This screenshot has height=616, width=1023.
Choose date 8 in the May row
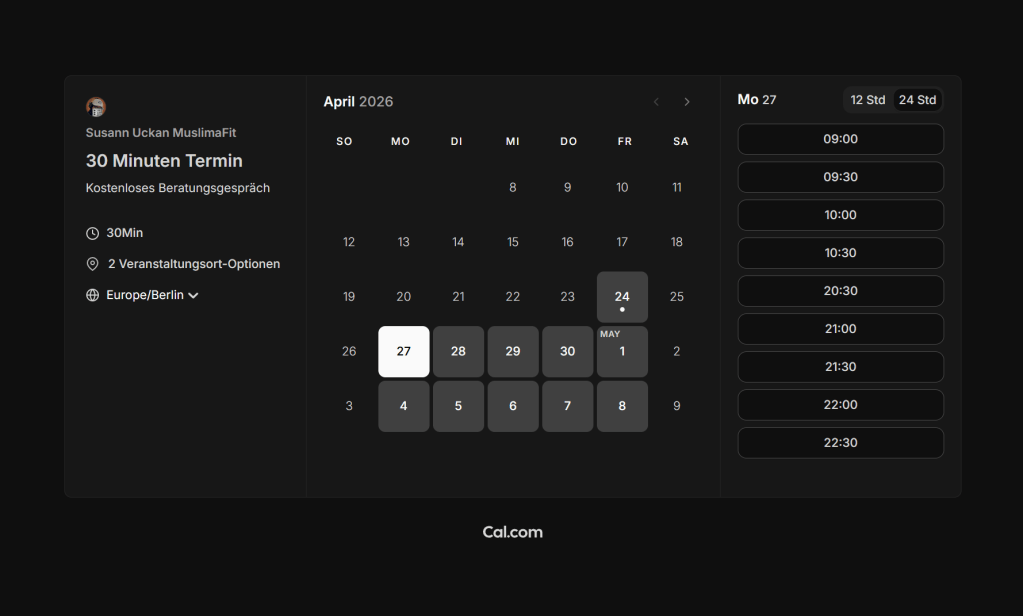tap(622, 406)
